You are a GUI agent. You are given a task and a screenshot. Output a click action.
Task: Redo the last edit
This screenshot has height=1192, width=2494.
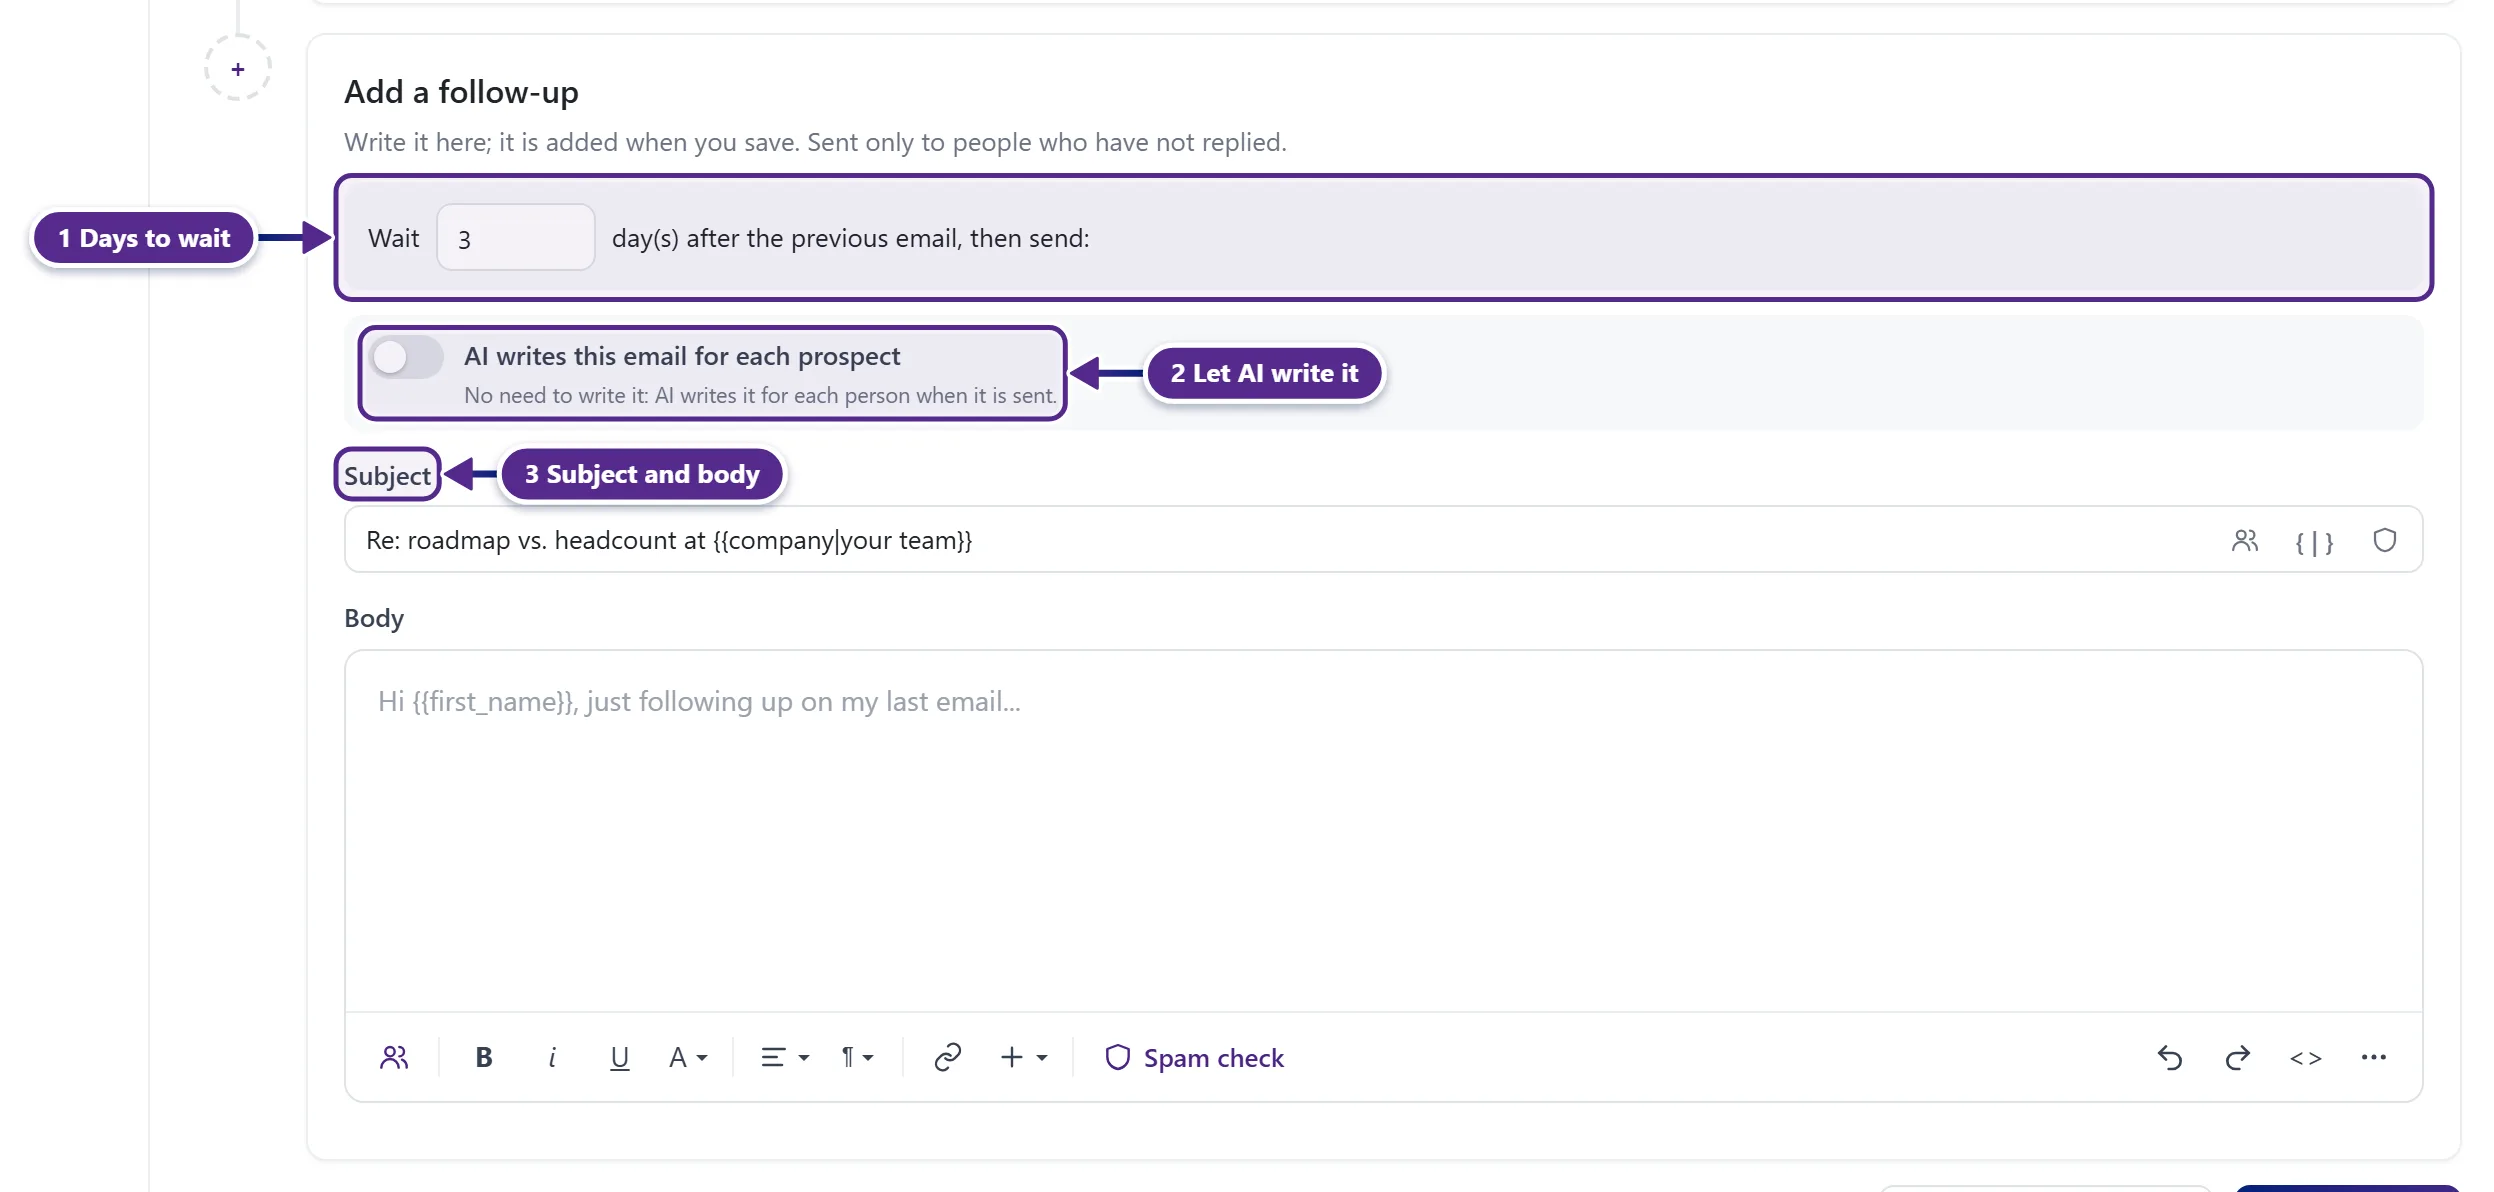click(x=2238, y=1058)
